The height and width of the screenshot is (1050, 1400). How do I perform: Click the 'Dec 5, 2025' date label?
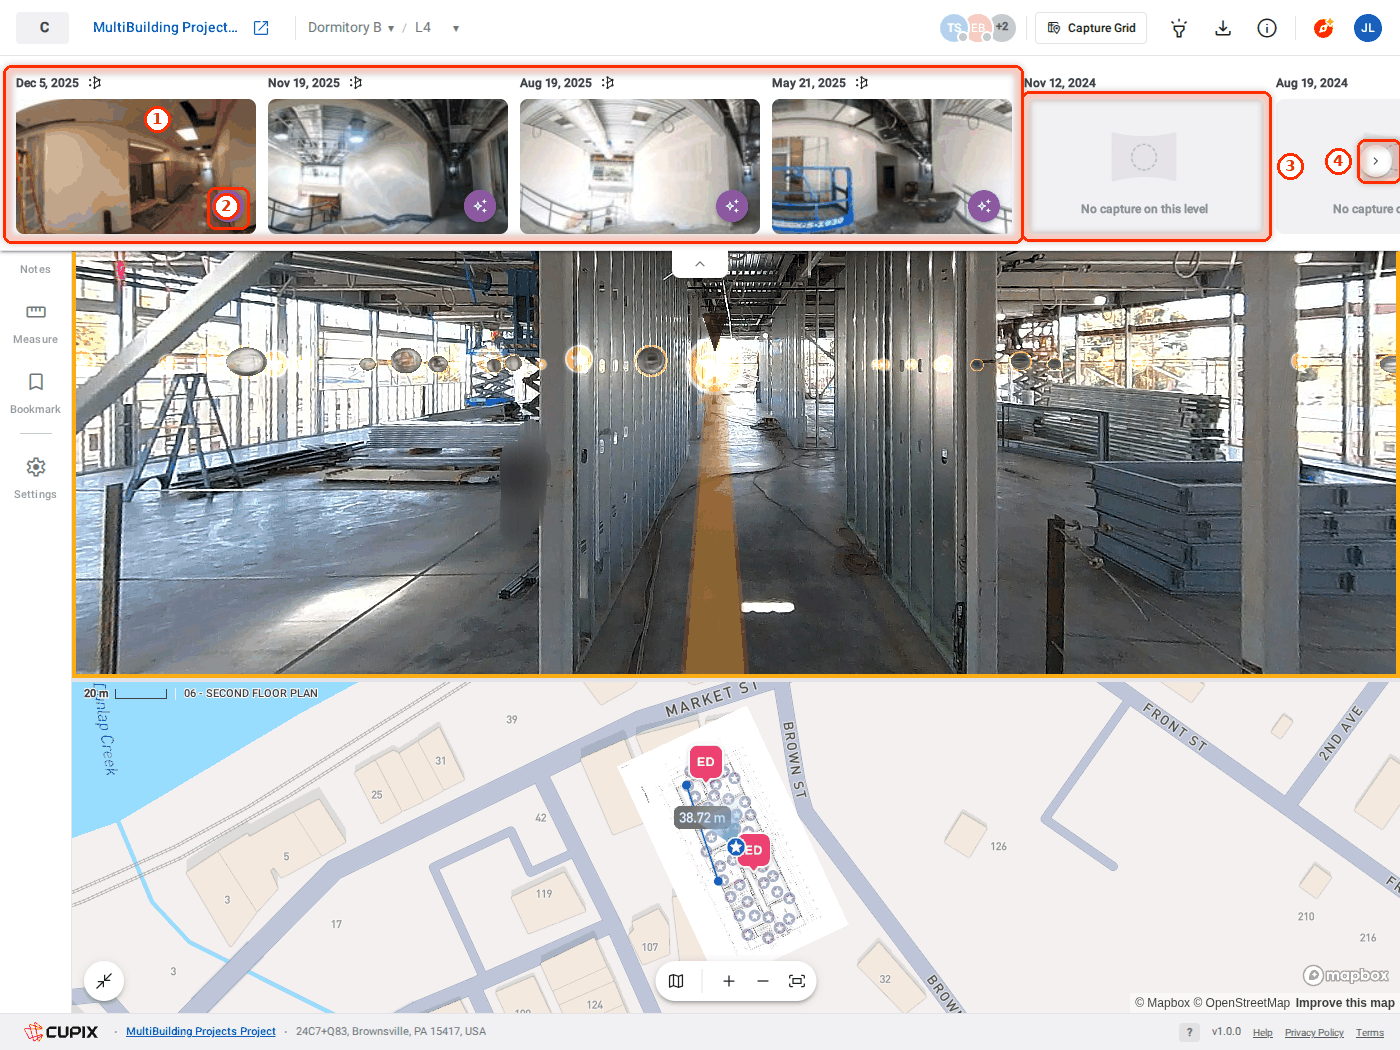(47, 83)
